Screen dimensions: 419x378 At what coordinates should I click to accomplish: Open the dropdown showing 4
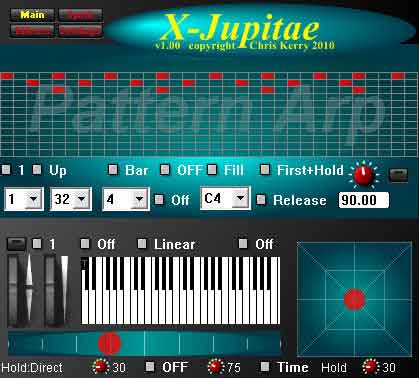point(126,199)
